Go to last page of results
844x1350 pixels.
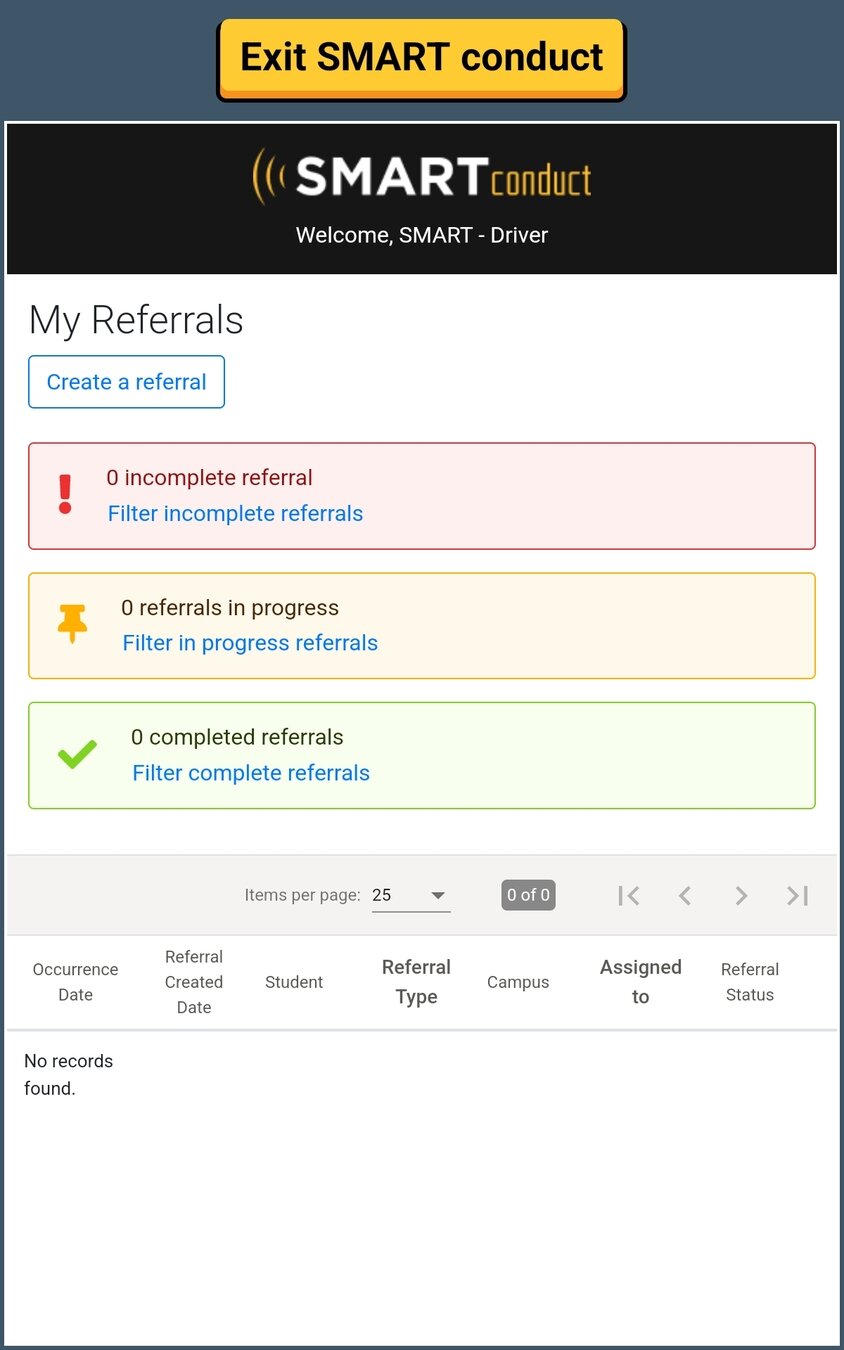797,896
